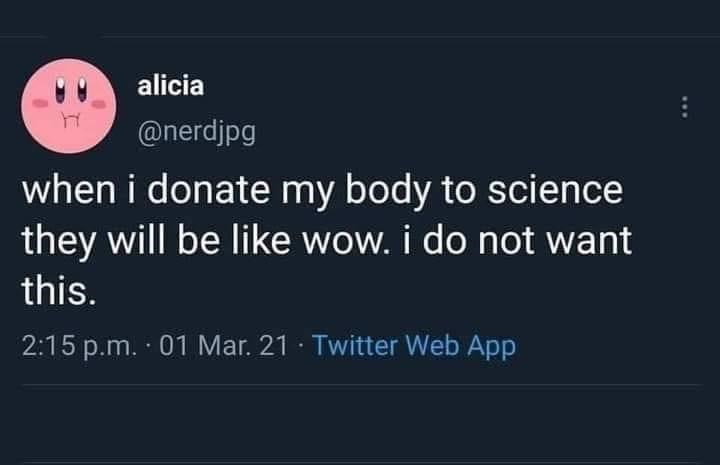Click the first word "when" of the tweet
This screenshot has width=720, height=465.
click(62, 193)
